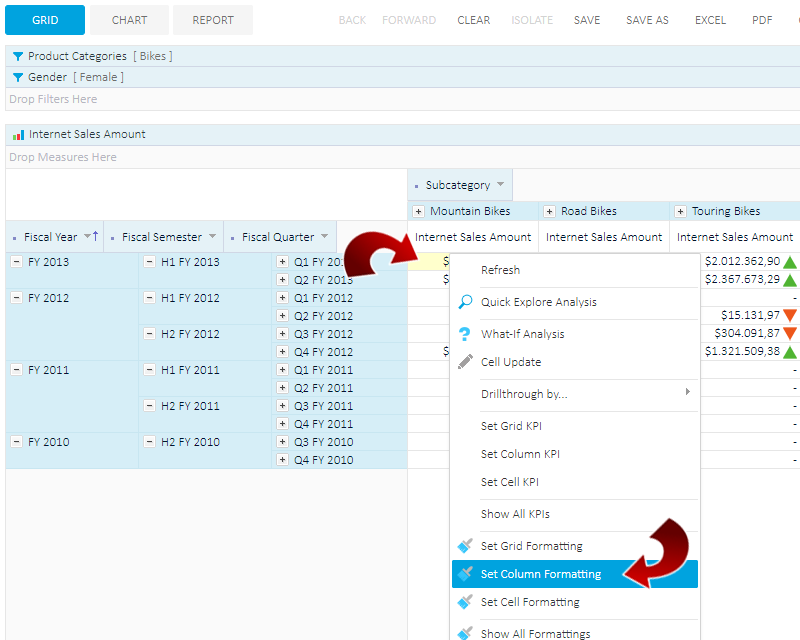Viewport: 800px width, 640px height.
Task: Expand the Touring Bikes column
Action: [x=680, y=211]
